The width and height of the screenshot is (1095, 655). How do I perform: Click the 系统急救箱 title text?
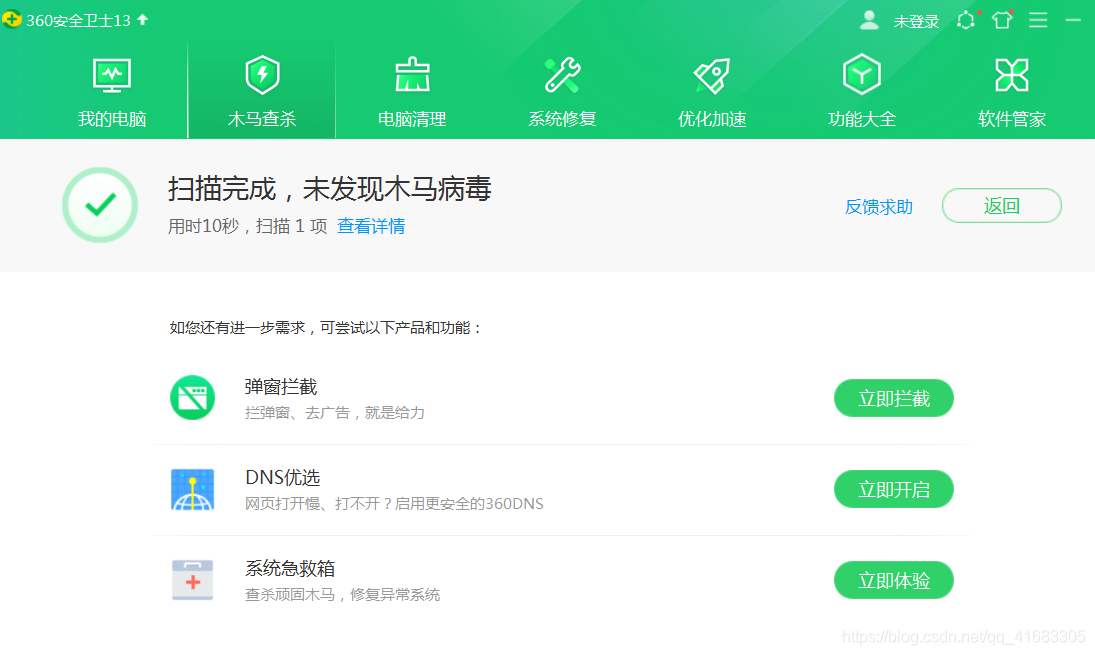(x=290, y=568)
